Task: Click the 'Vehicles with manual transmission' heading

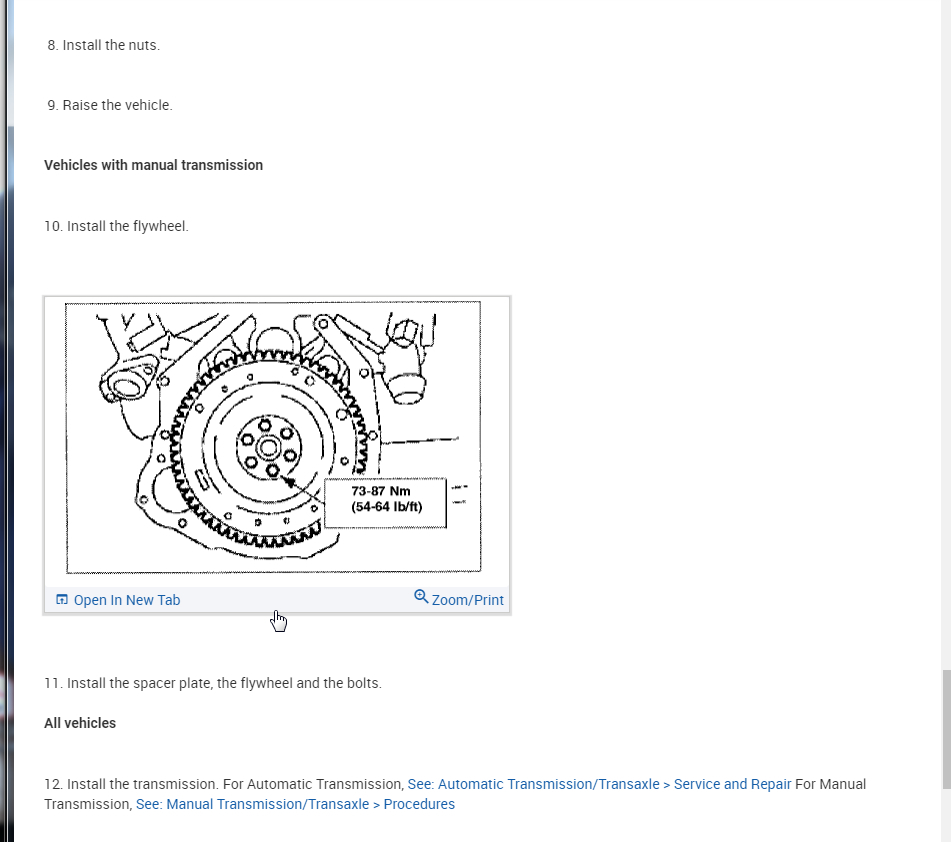Action: point(153,165)
